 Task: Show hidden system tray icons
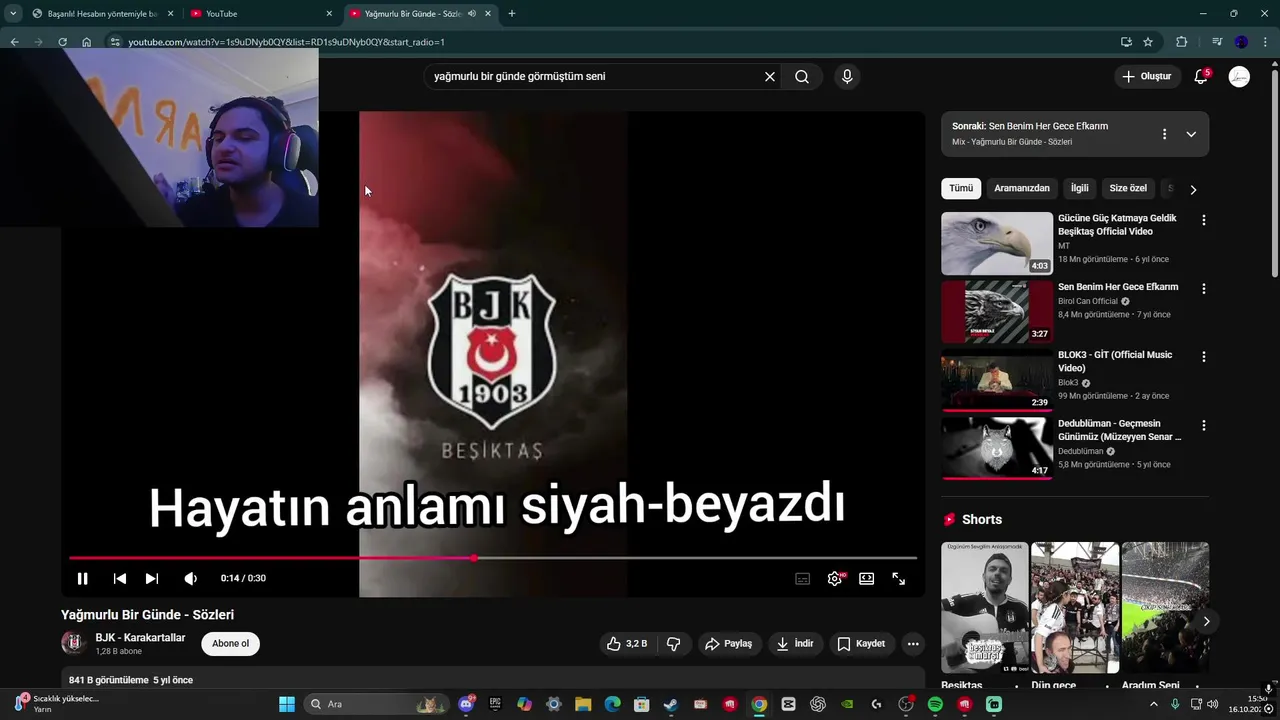point(1153,704)
